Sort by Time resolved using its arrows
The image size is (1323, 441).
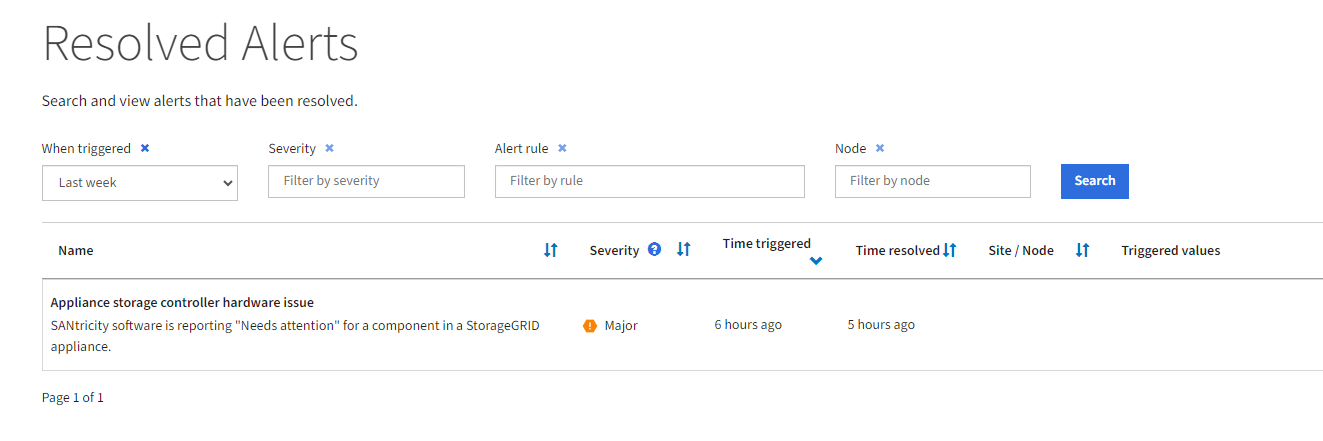pos(950,250)
